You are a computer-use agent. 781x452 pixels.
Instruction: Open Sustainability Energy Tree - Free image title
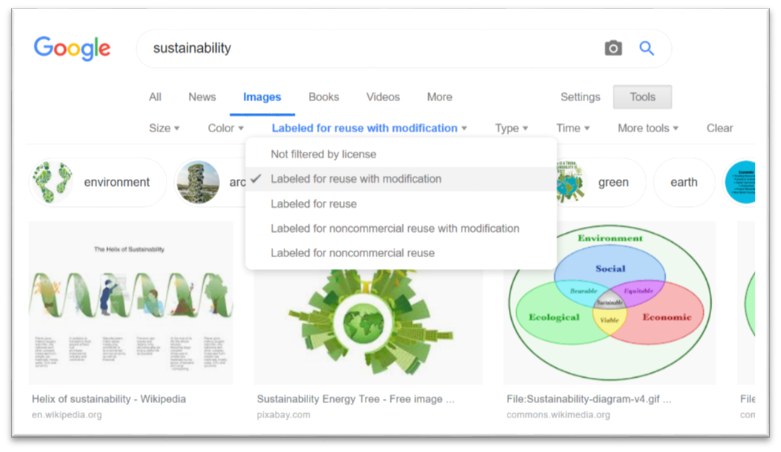pos(355,399)
